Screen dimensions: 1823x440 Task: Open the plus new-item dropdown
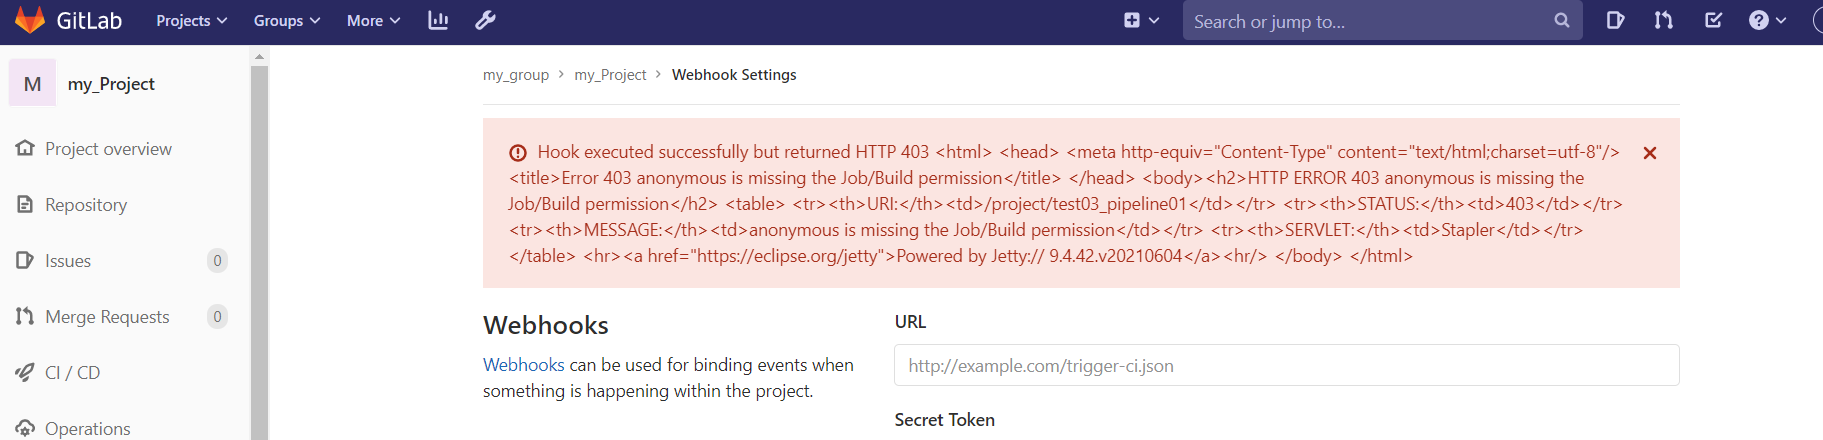[x=1141, y=20]
